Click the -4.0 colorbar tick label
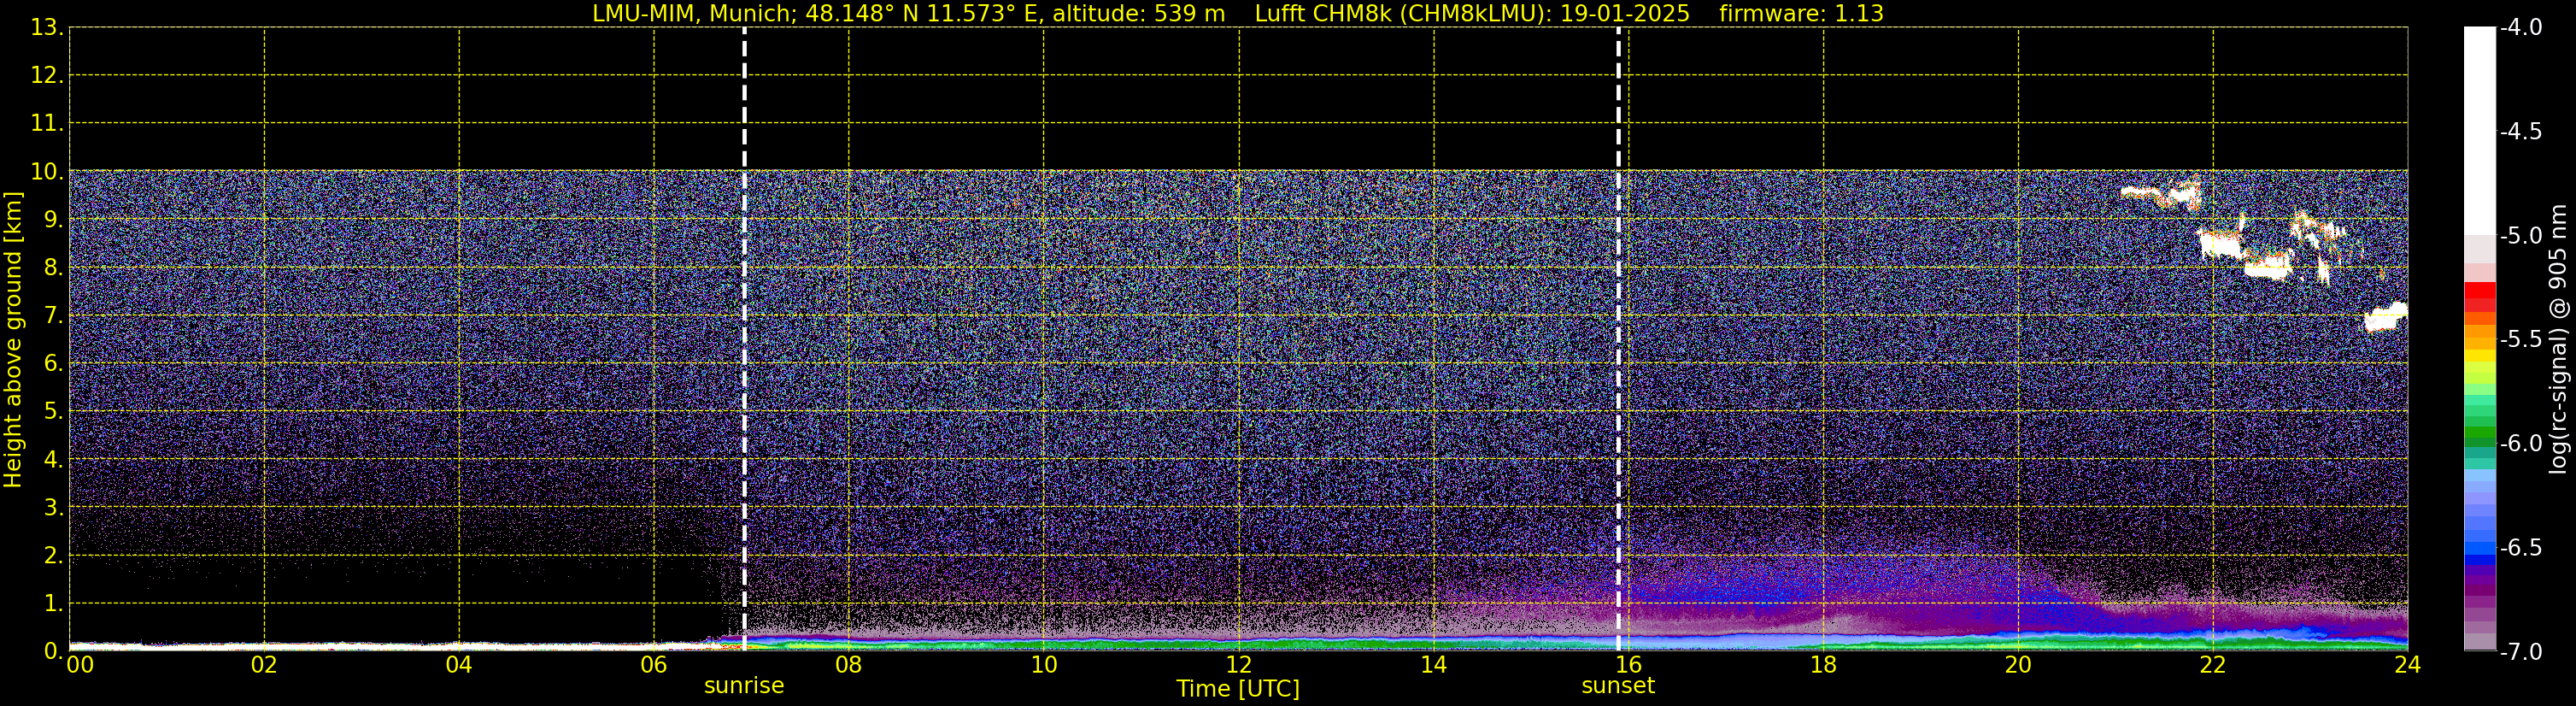 pyautogui.click(x=2520, y=28)
